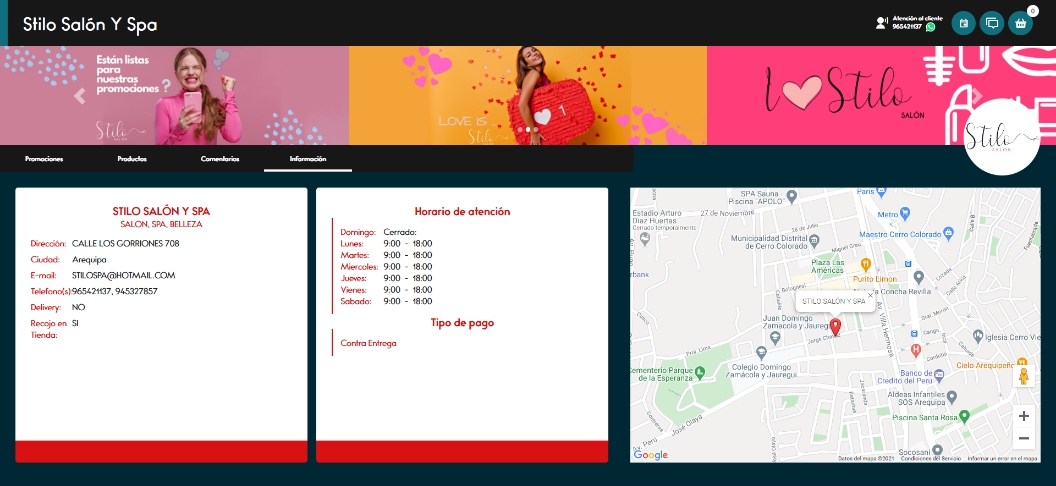The height and width of the screenshot is (486, 1056).
Task: Click the orange Love is Stilo banner
Action: pyautogui.click(x=528, y=96)
